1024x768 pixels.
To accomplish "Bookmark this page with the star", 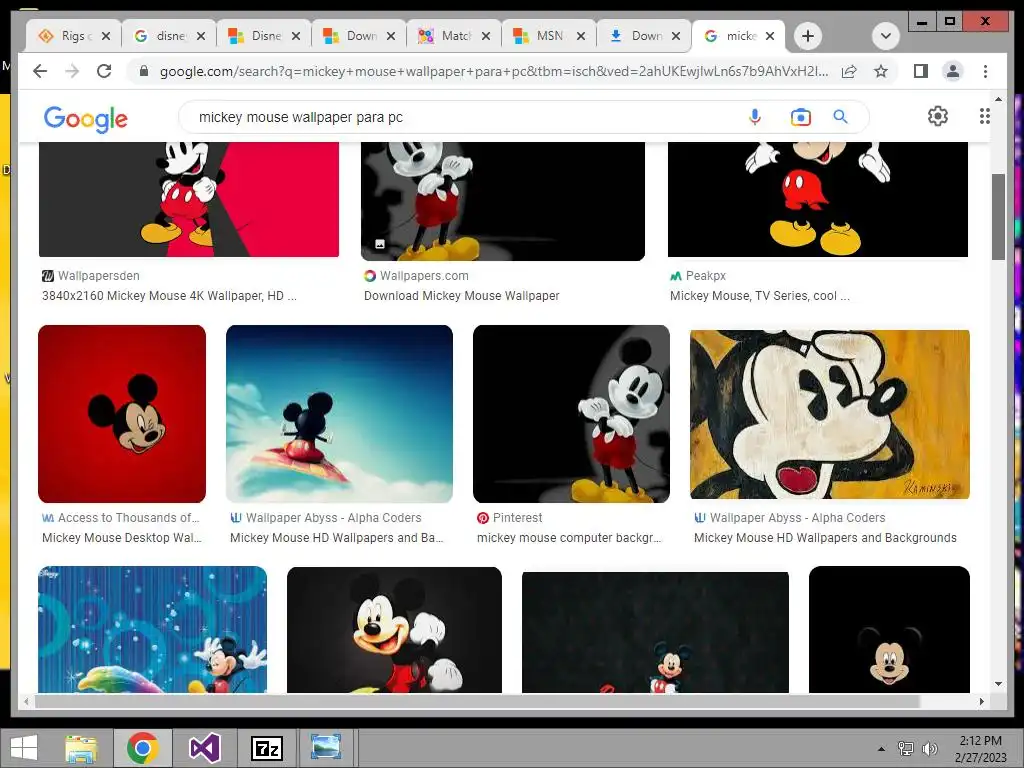I will pos(881,71).
